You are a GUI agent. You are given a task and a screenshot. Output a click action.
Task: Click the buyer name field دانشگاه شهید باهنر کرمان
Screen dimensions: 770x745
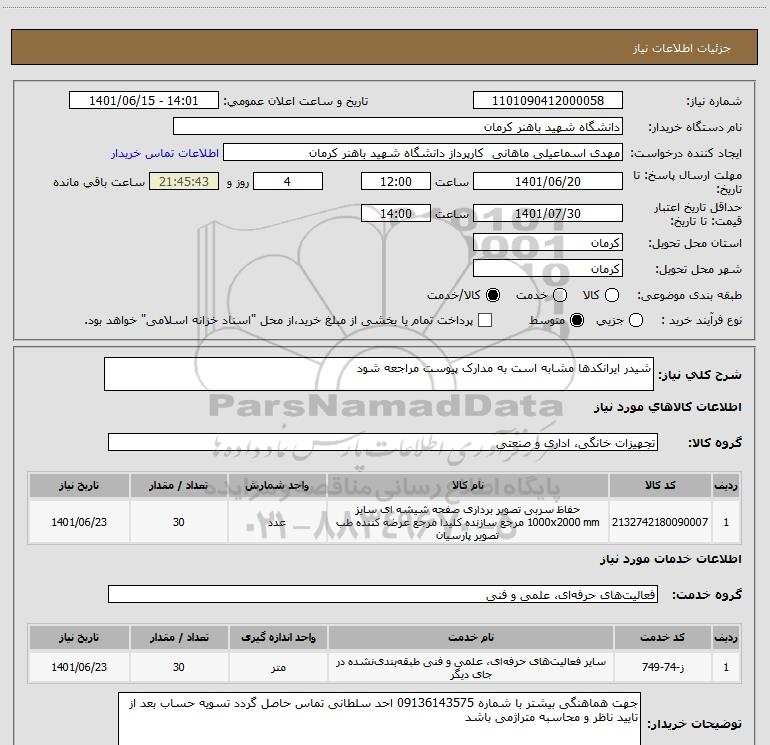click(x=398, y=126)
